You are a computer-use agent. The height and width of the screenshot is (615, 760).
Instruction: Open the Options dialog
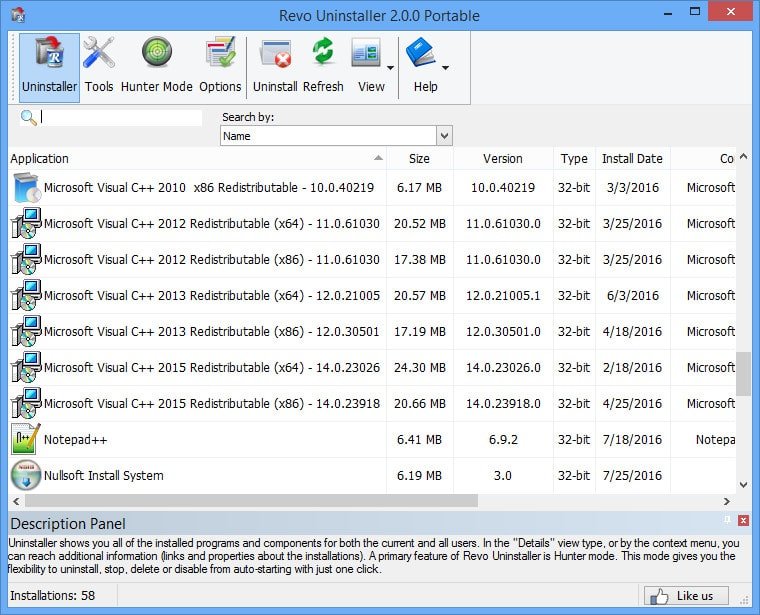[220, 67]
